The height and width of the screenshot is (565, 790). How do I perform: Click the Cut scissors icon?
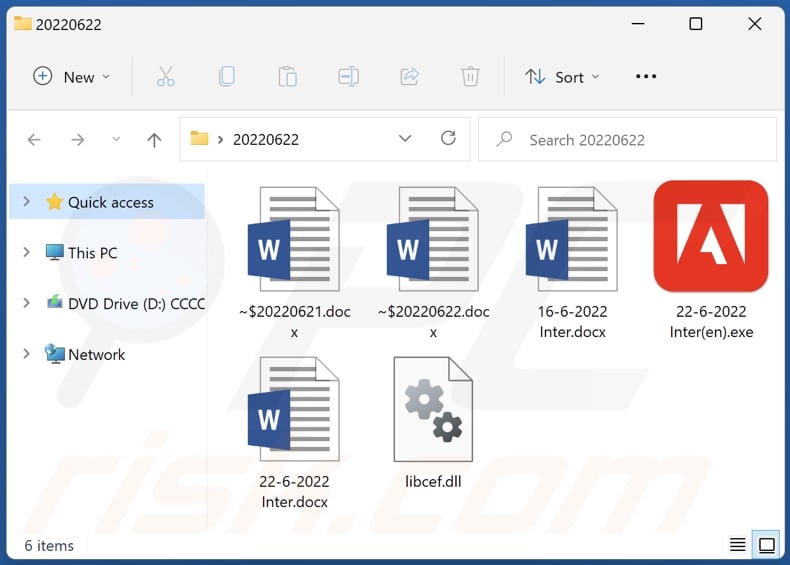pos(165,77)
